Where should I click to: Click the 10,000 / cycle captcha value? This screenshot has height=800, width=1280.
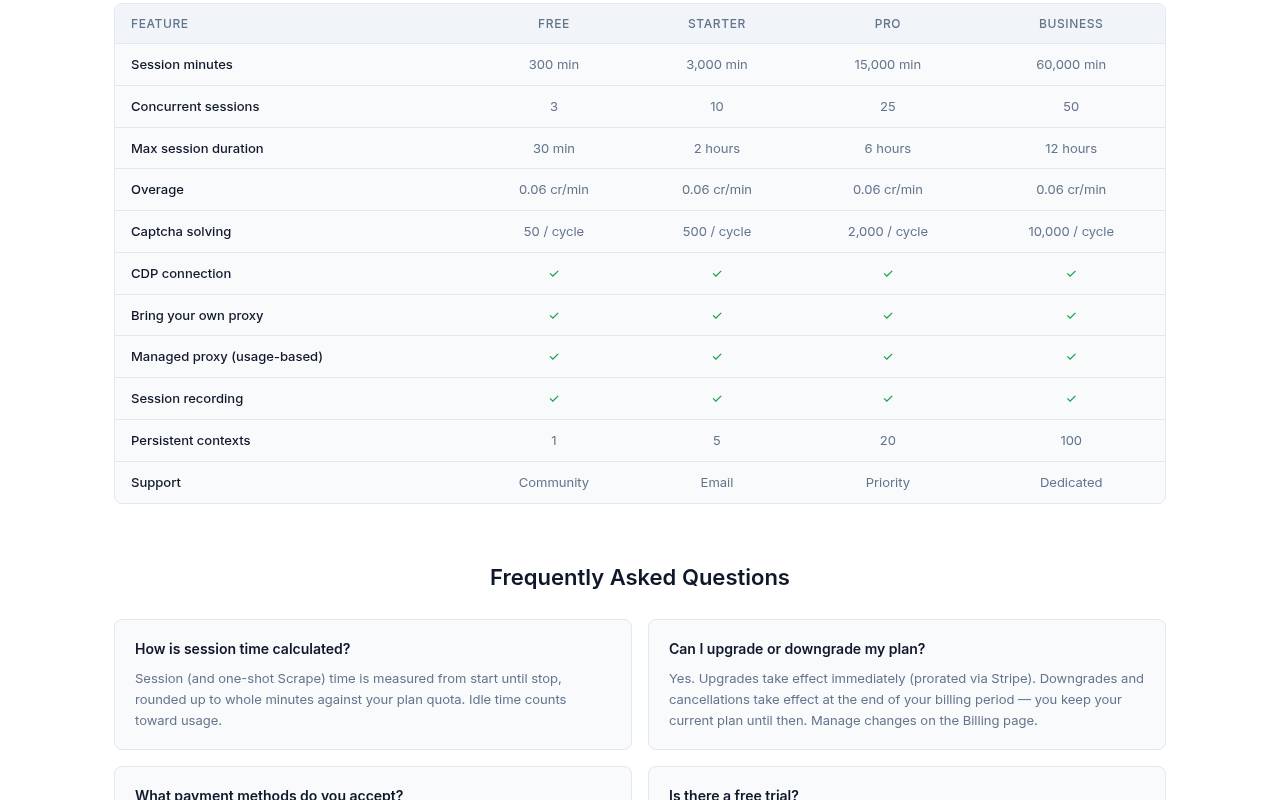[1071, 231]
